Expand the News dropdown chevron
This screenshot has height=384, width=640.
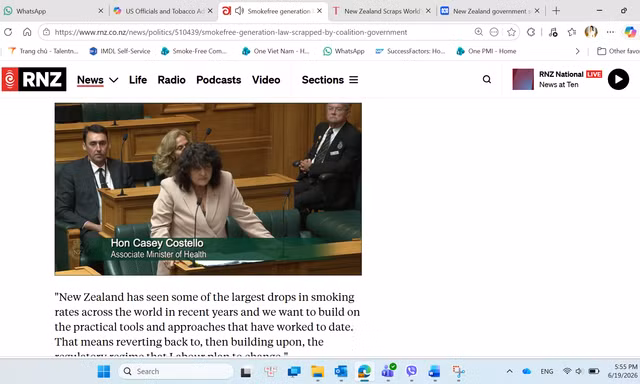tap(114, 80)
